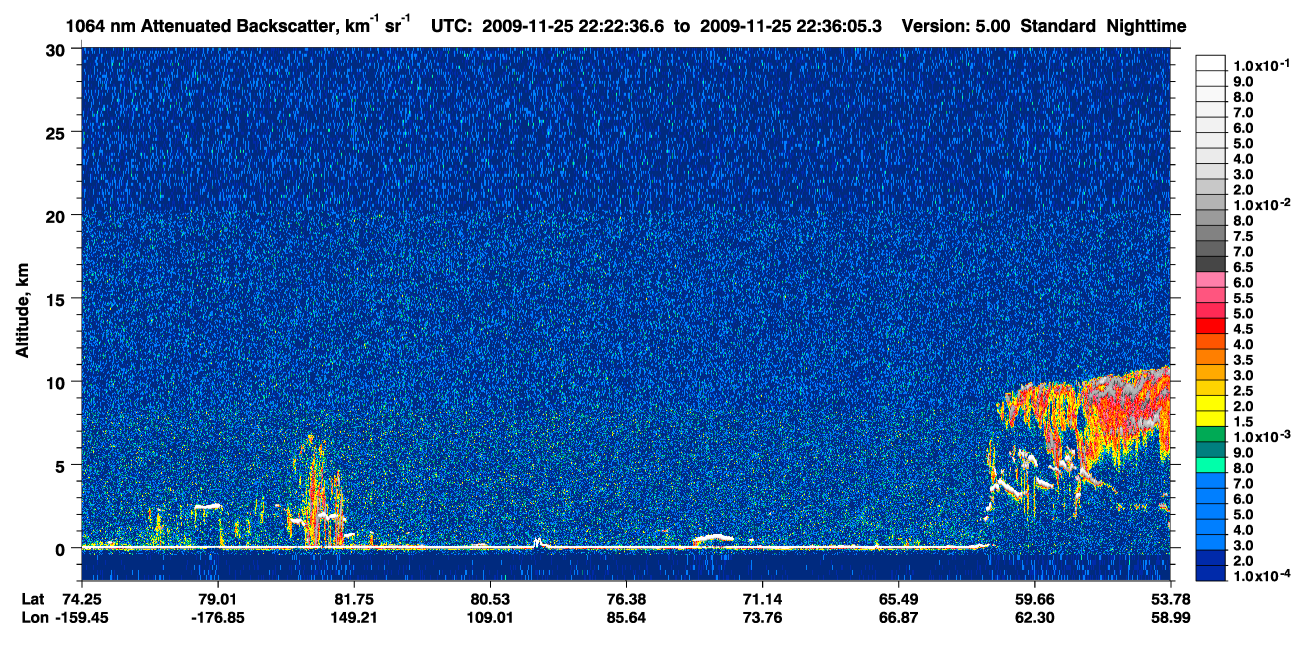Click latitude value 53.78

click(x=1170, y=599)
